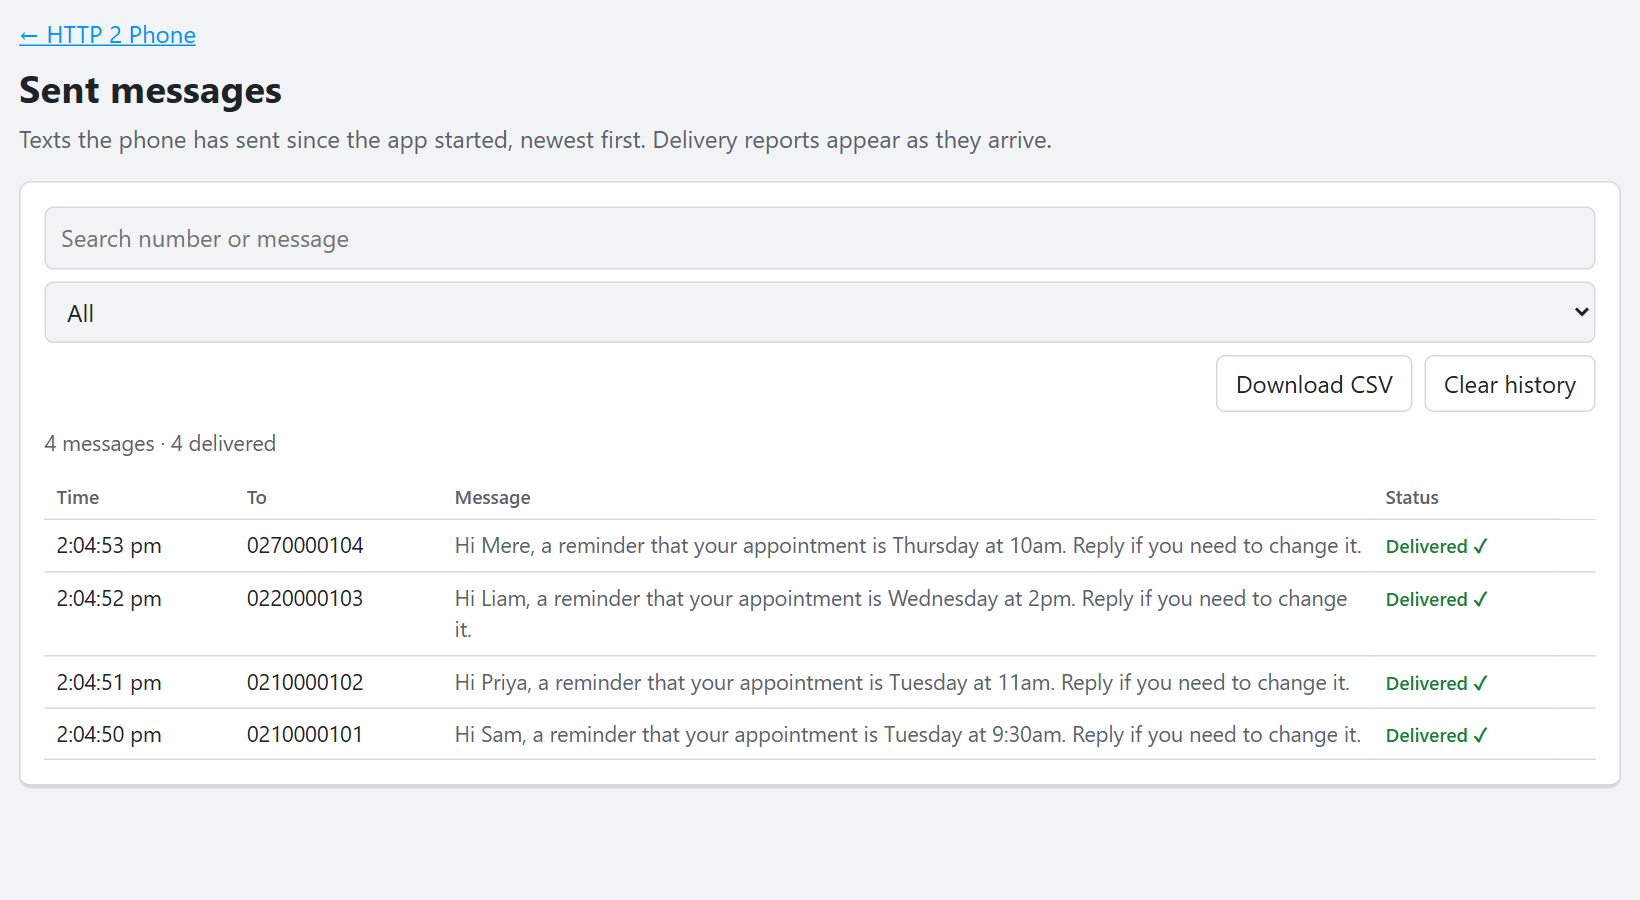Focus the Search number or message field
The image size is (1640, 900).
pyautogui.click(x=819, y=238)
